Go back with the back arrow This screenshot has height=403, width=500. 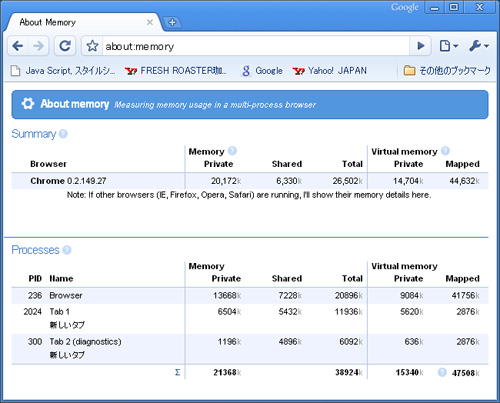pos(18,46)
